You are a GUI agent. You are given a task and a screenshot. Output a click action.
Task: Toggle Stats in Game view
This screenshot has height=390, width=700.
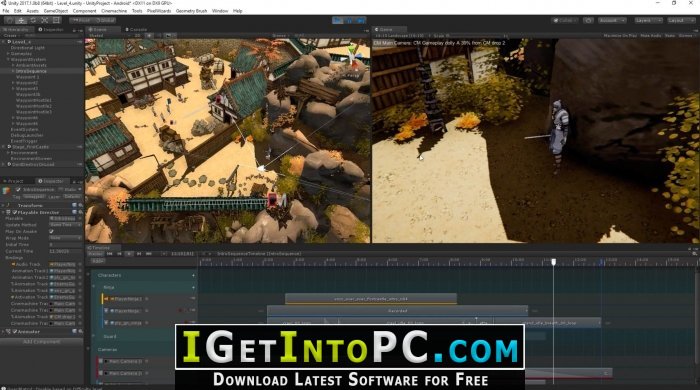(x=670, y=36)
